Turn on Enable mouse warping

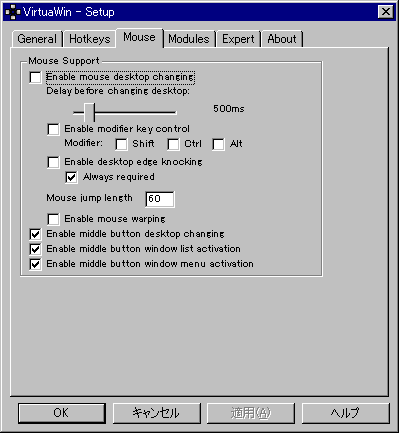point(53,219)
